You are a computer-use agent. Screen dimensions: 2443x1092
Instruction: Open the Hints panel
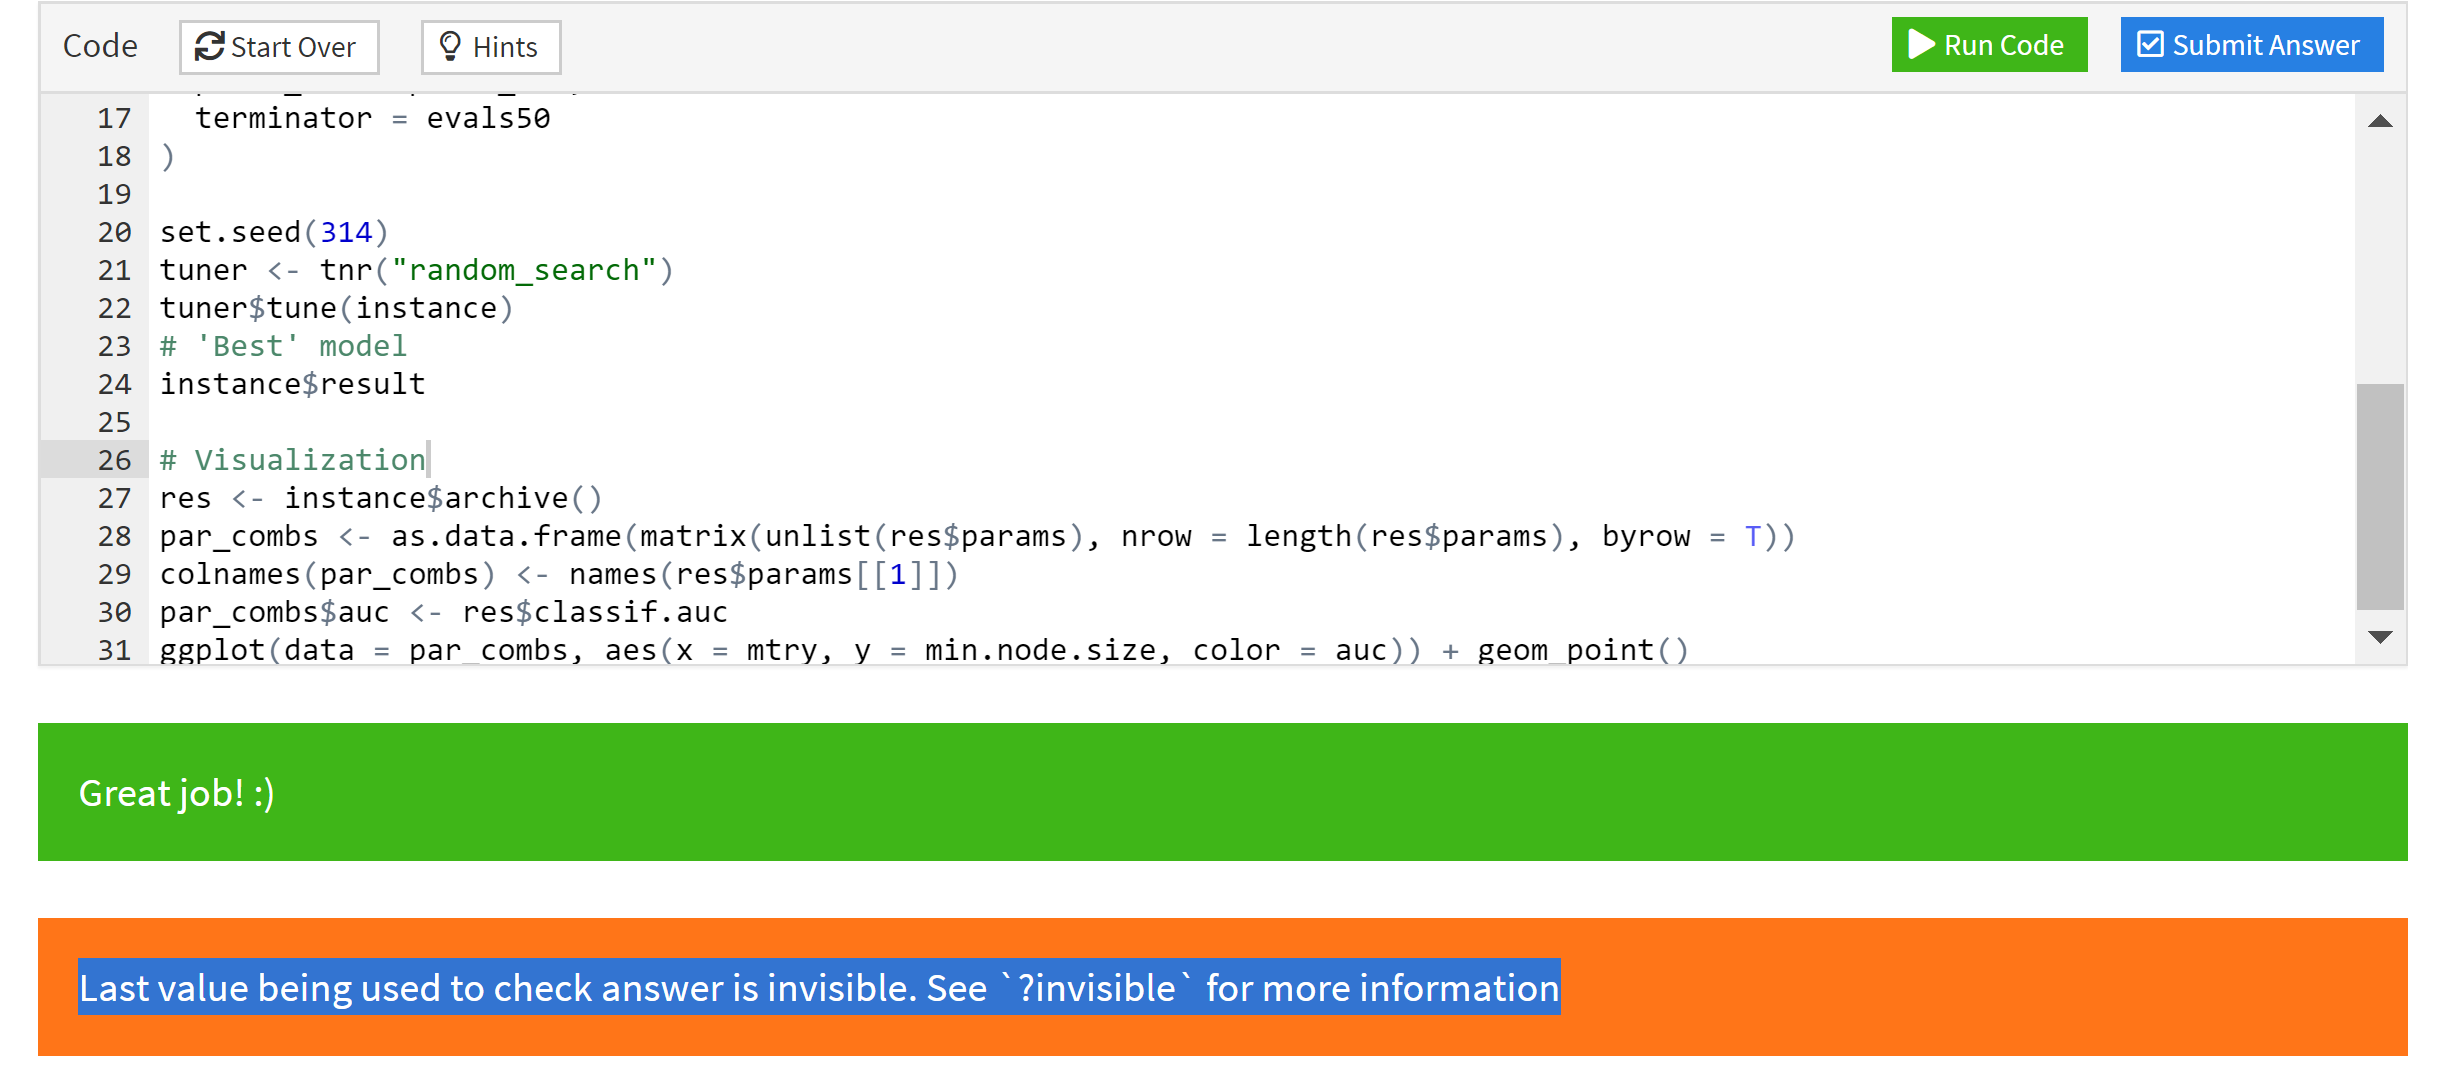click(x=490, y=46)
